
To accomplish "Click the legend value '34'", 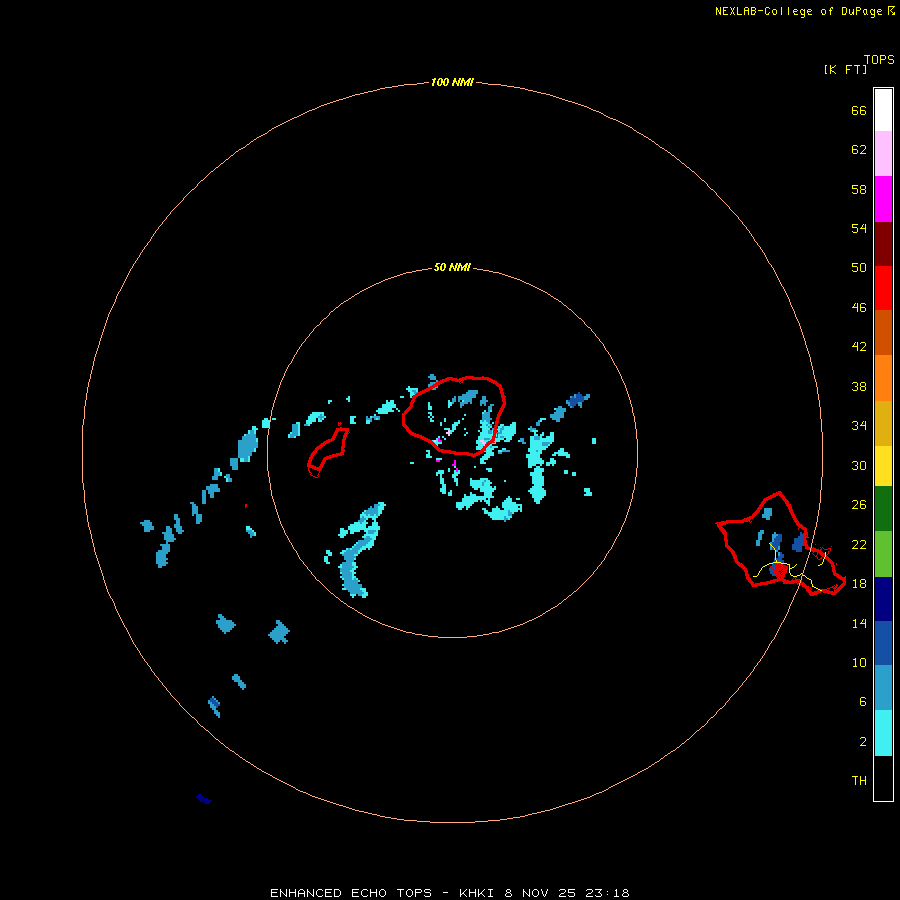I will point(859,425).
